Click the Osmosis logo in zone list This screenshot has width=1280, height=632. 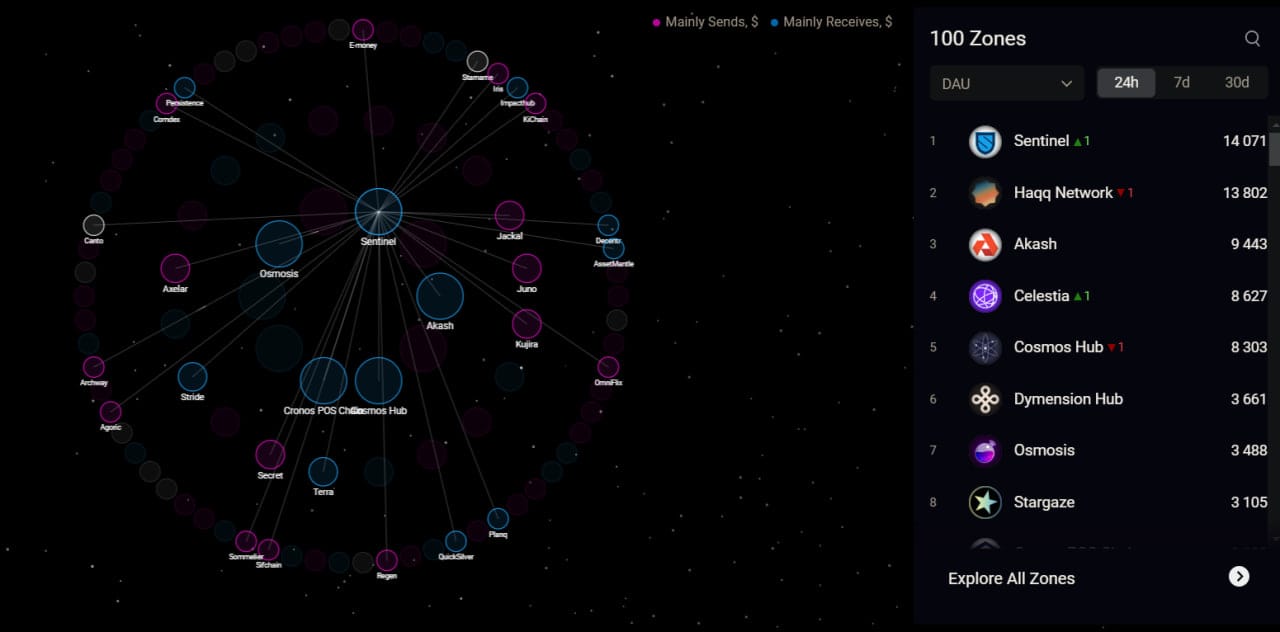click(x=985, y=451)
